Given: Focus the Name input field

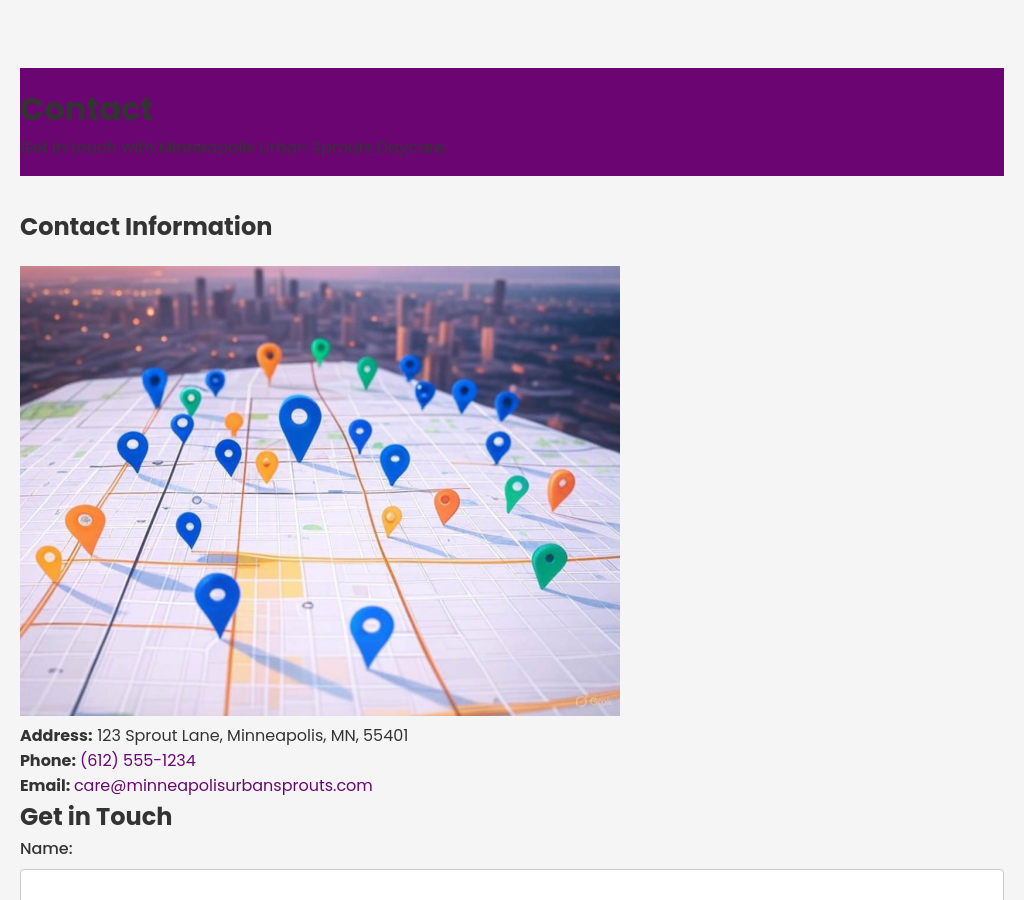Looking at the screenshot, I should tap(511, 885).
